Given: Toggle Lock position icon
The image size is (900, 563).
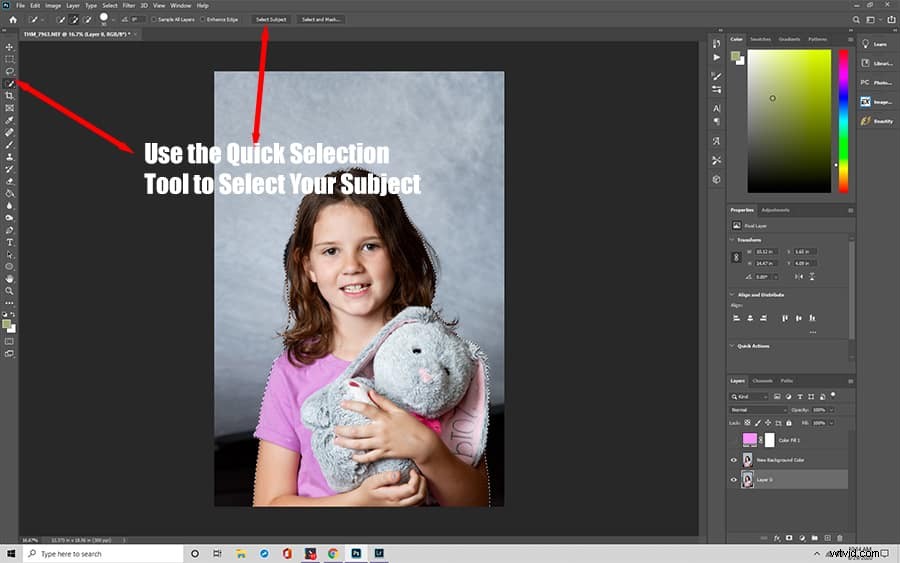Looking at the screenshot, I should pos(768,423).
